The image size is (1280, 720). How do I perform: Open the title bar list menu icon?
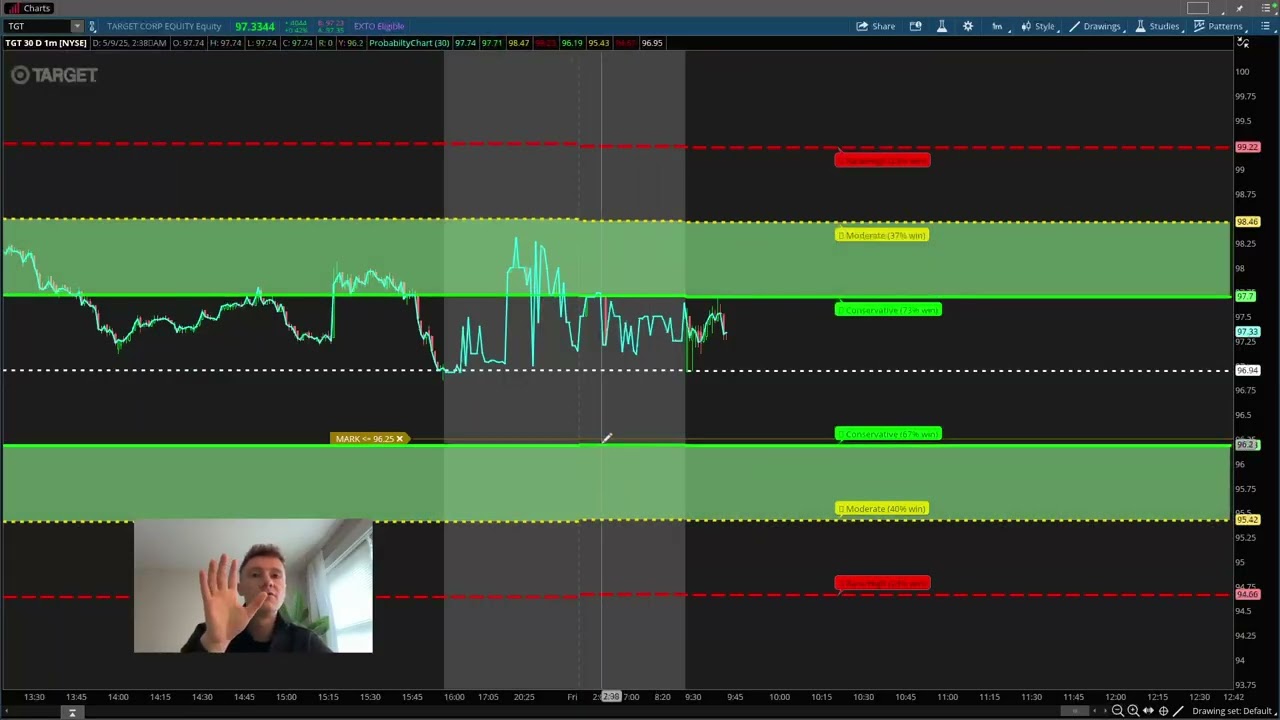[1266, 8]
